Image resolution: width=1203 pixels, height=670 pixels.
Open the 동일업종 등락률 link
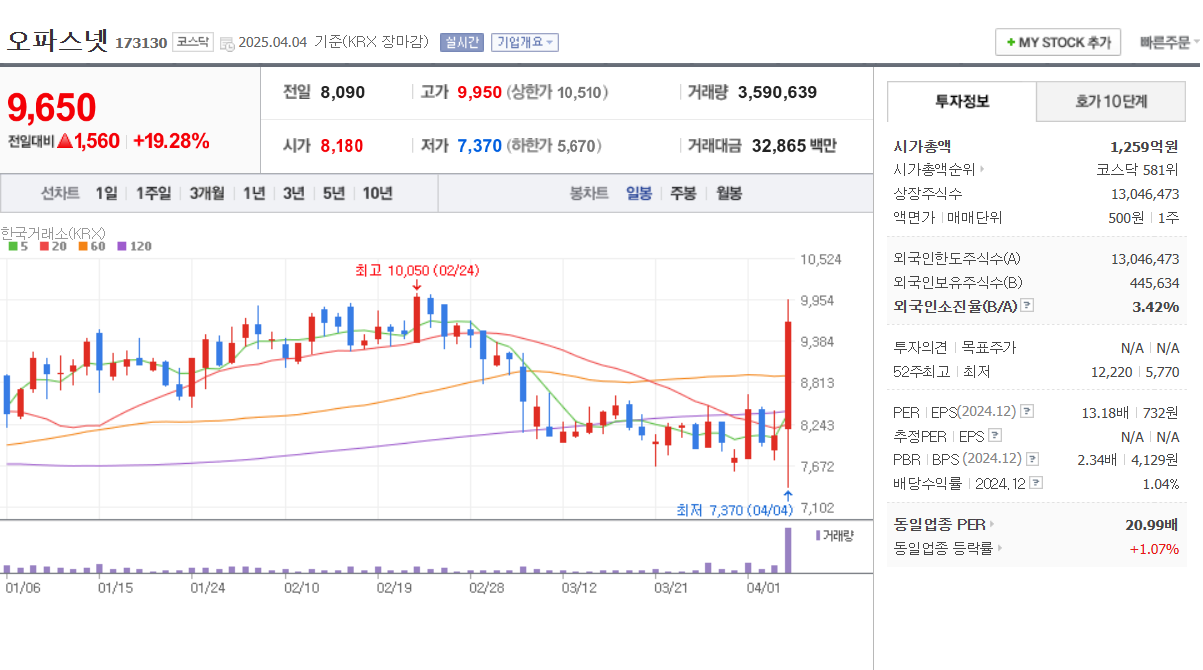(943, 548)
